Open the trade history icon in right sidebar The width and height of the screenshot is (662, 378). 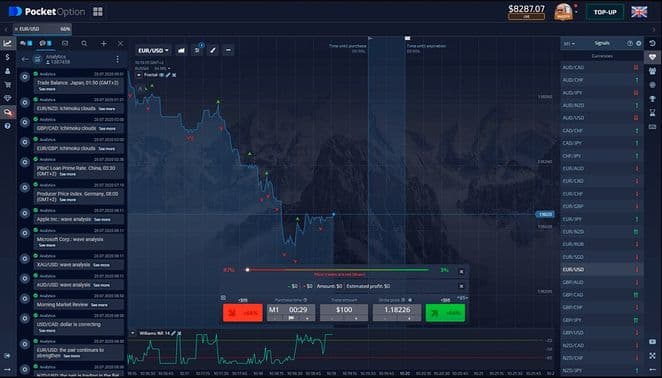(652, 43)
